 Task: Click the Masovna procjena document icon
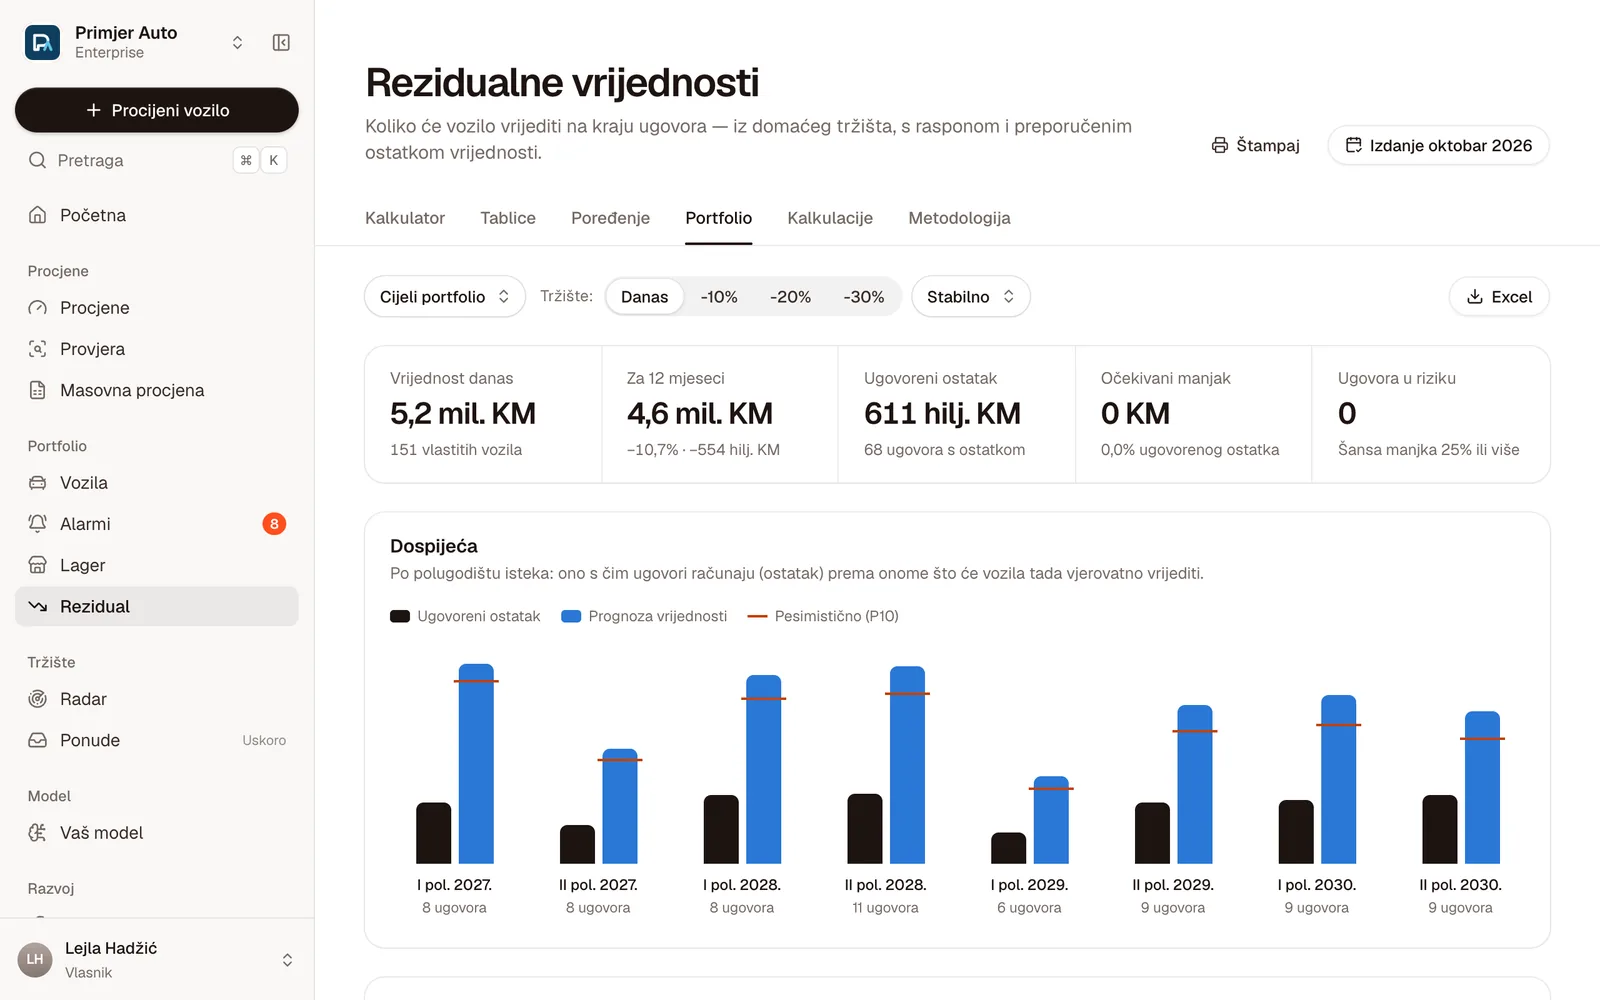(37, 390)
